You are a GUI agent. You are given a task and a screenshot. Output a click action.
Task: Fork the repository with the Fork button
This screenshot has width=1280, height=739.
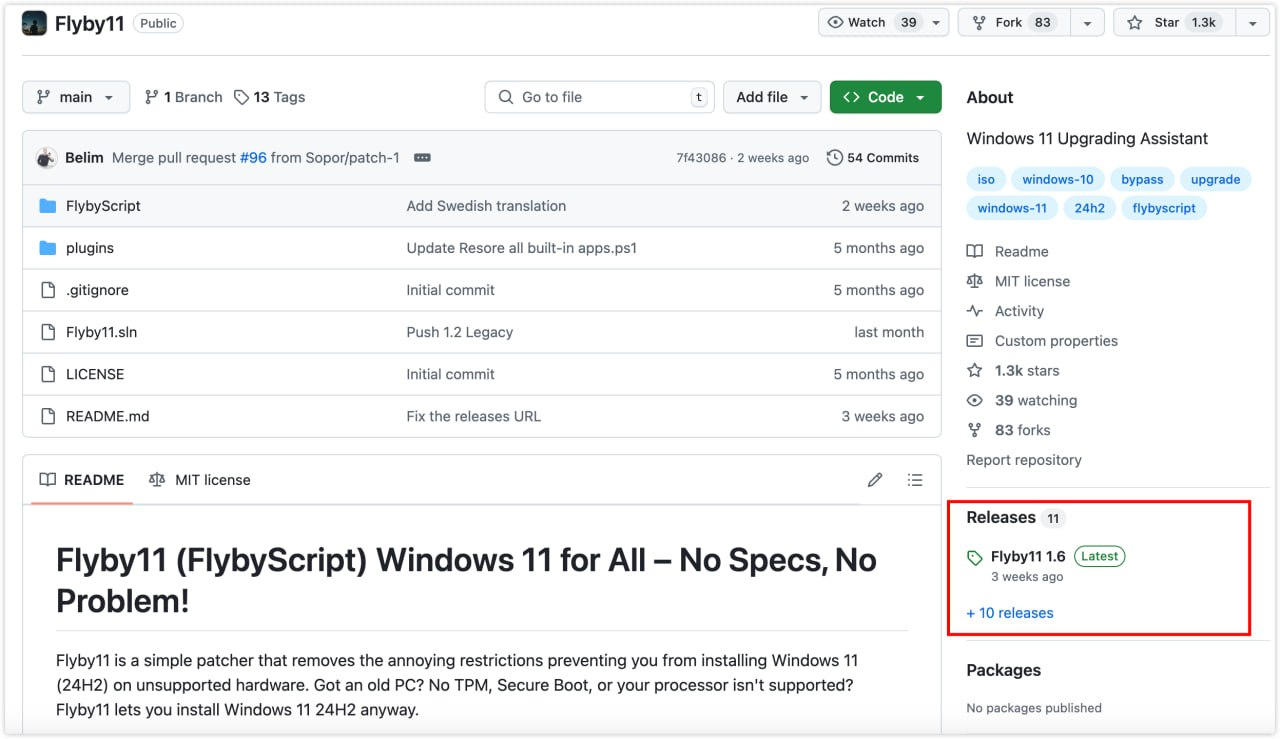click(x=1014, y=23)
